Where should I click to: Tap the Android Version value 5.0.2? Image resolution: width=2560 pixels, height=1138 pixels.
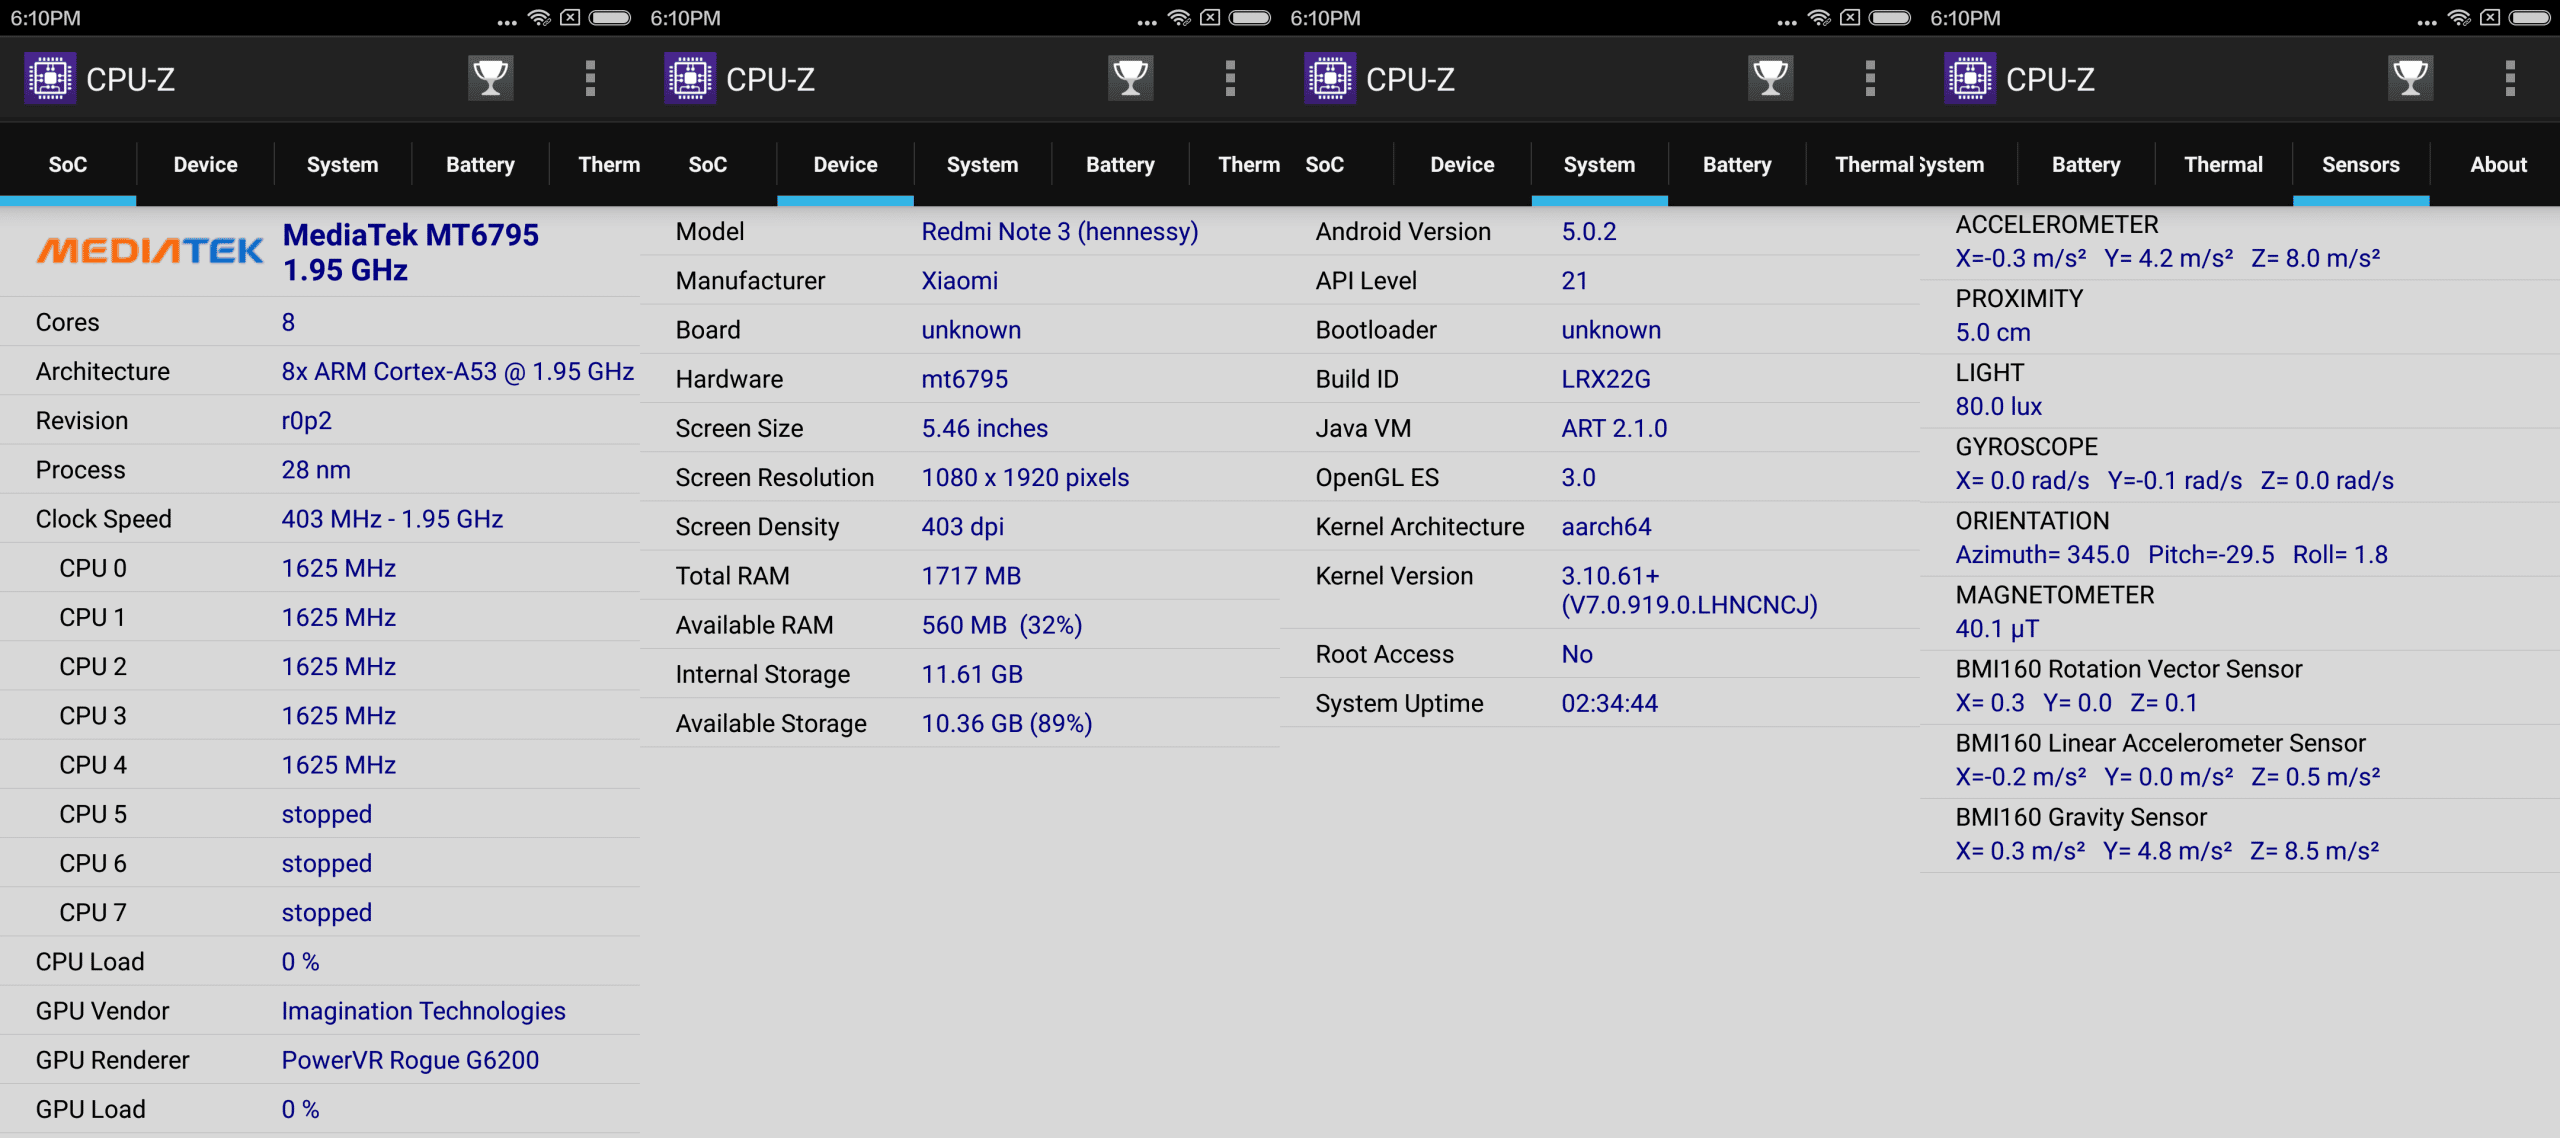pyautogui.click(x=1589, y=232)
